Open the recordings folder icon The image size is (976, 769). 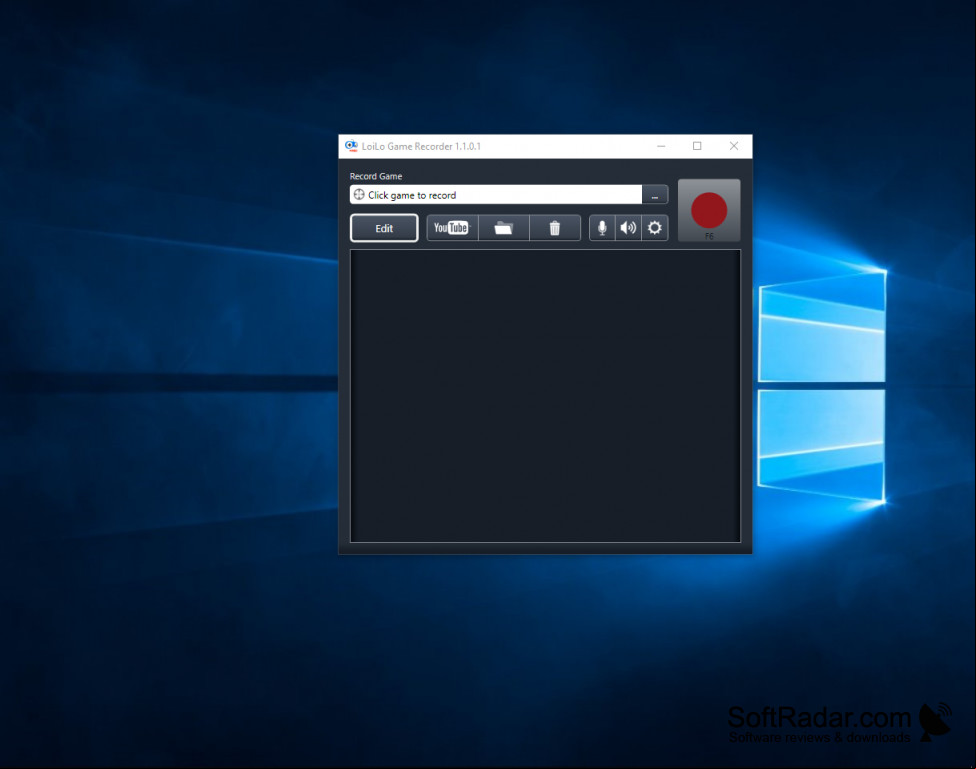[504, 228]
